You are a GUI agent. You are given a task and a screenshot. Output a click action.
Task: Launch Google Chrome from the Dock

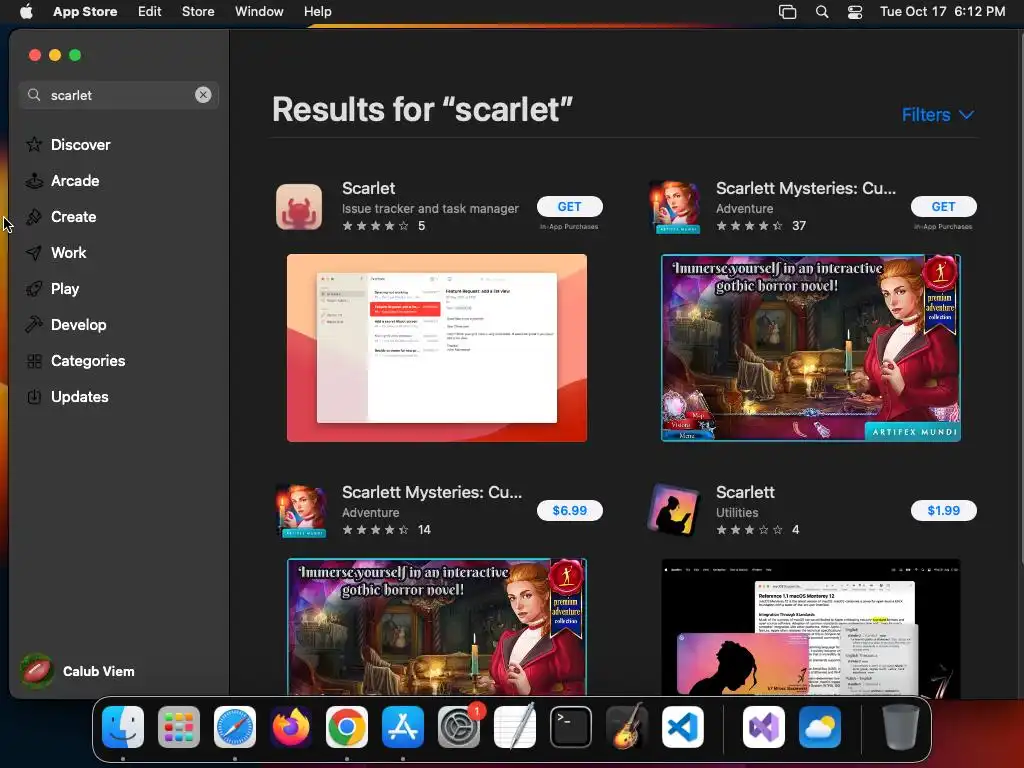tap(347, 727)
